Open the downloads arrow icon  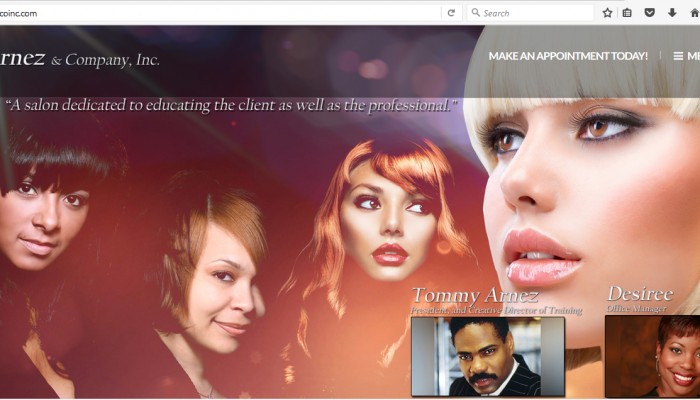[x=672, y=12]
